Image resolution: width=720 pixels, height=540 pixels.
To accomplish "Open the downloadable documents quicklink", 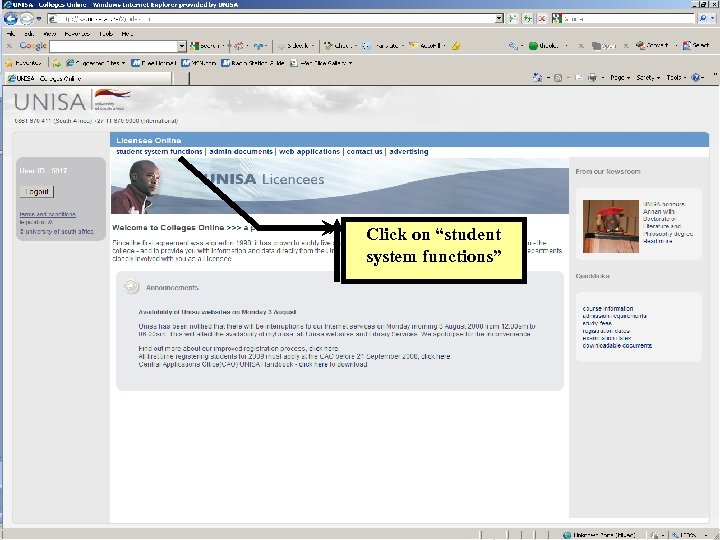I will (617, 345).
